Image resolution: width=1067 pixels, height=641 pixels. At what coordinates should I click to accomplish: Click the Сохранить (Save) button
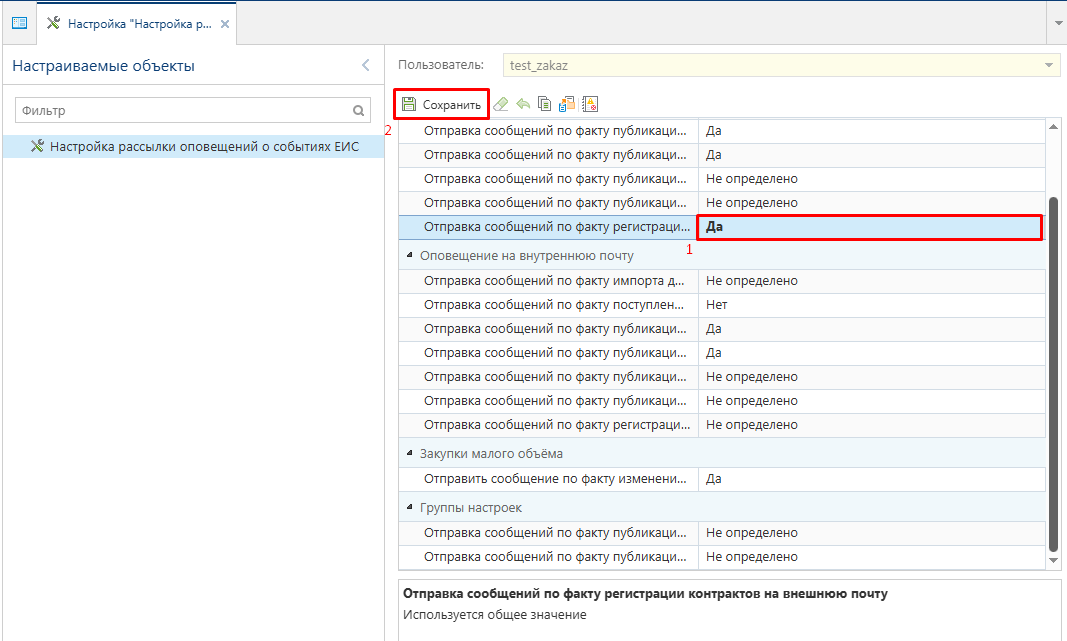pos(442,104)
